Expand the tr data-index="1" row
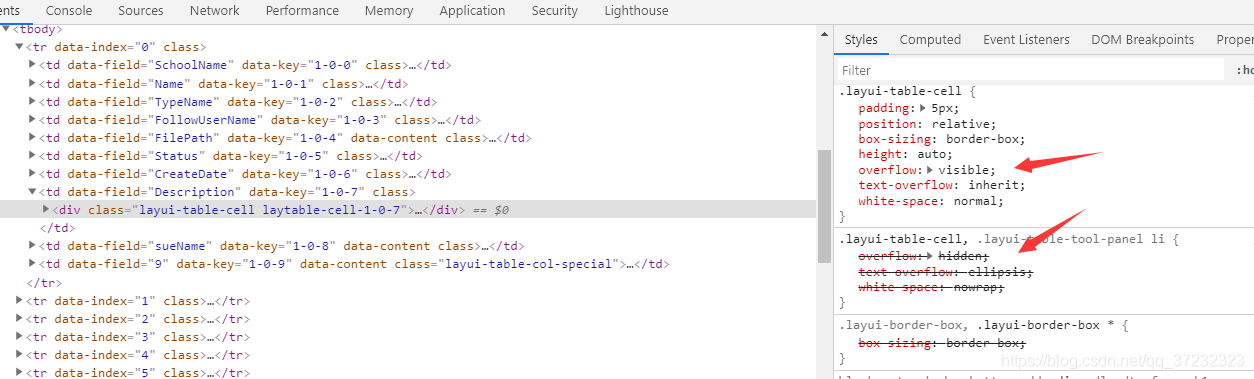1254x379 pixels. 19,300
